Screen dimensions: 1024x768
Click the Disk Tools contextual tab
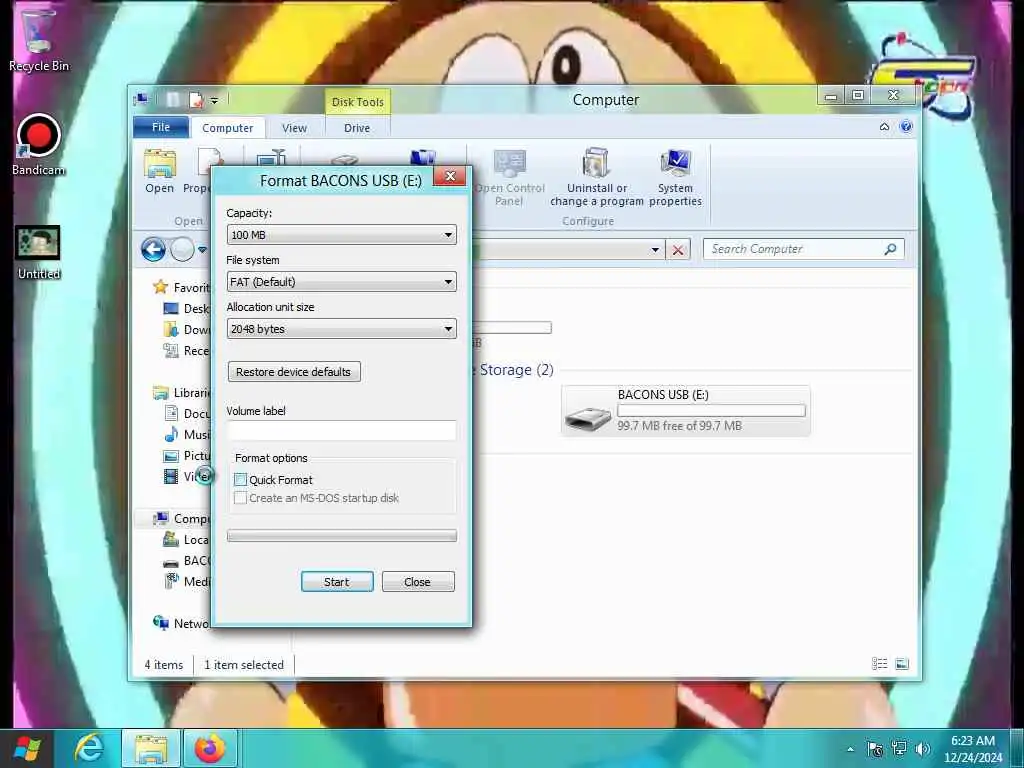click(x=357, y=102)
